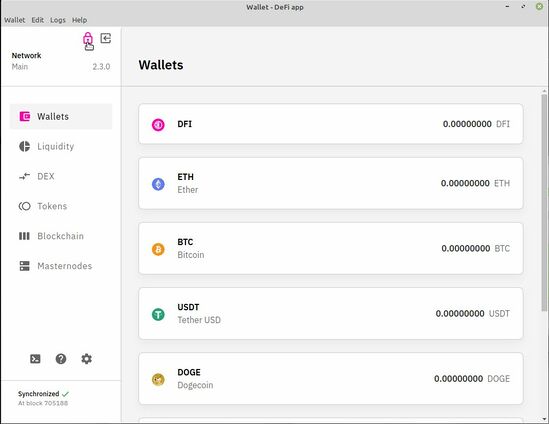This screenshot has height=424, width=549.
Task: Click the BTC balance 0.00000000
Action: [466, 248]
